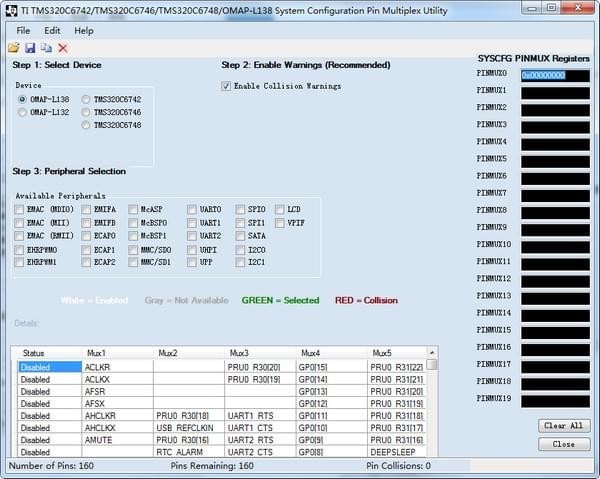
Task: Click the open folder toolbar icon
Action: coord(13,48)
